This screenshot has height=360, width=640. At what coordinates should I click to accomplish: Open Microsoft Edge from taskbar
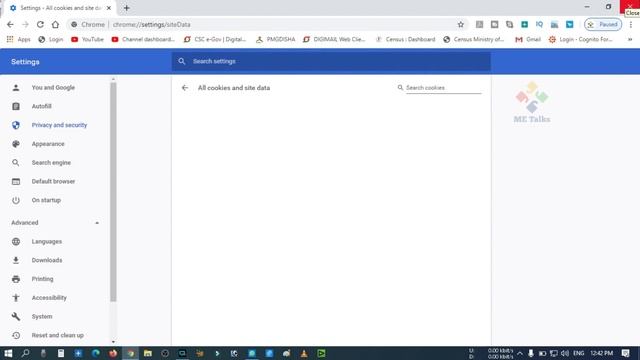pyautogui.click(x=96, y=353)
